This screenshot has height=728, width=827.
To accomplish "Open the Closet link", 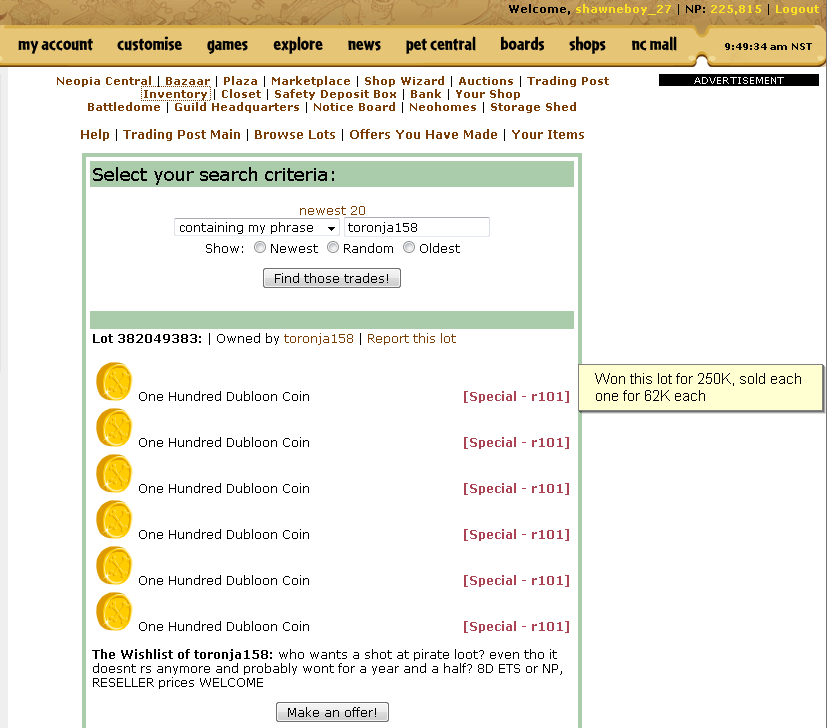I will click(241, 94).
